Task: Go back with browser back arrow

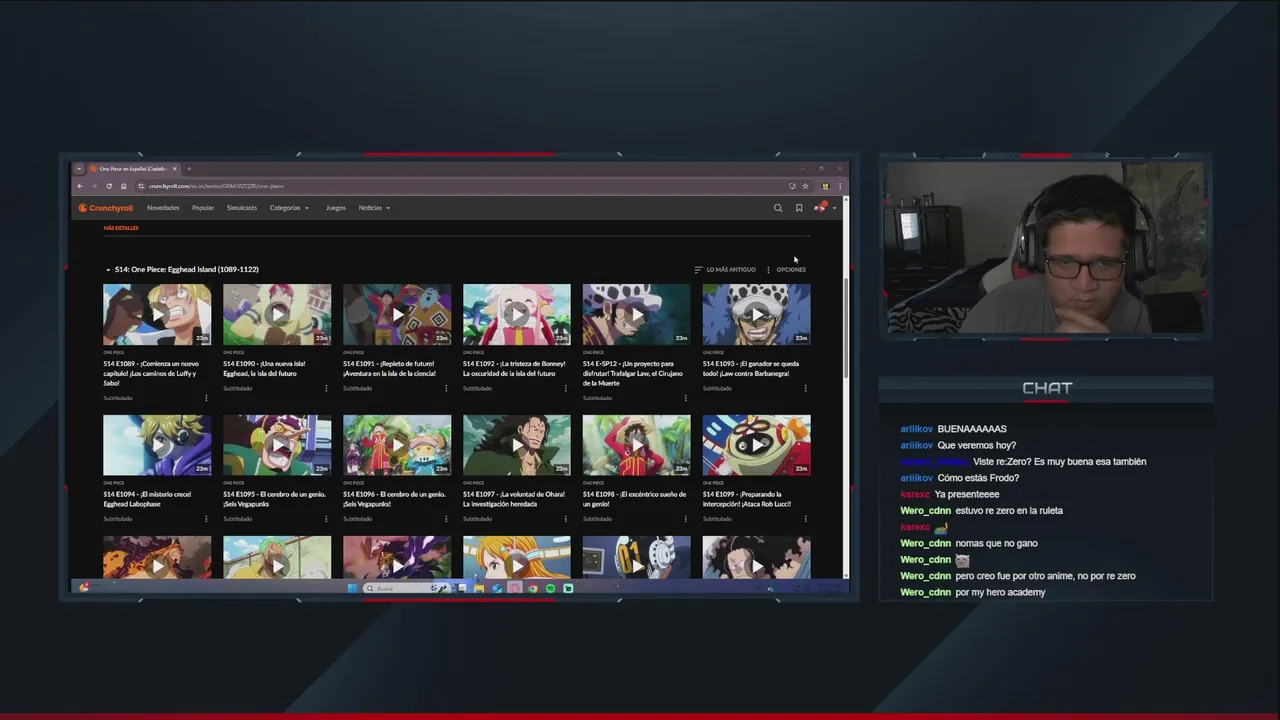Action: [80, 186]
